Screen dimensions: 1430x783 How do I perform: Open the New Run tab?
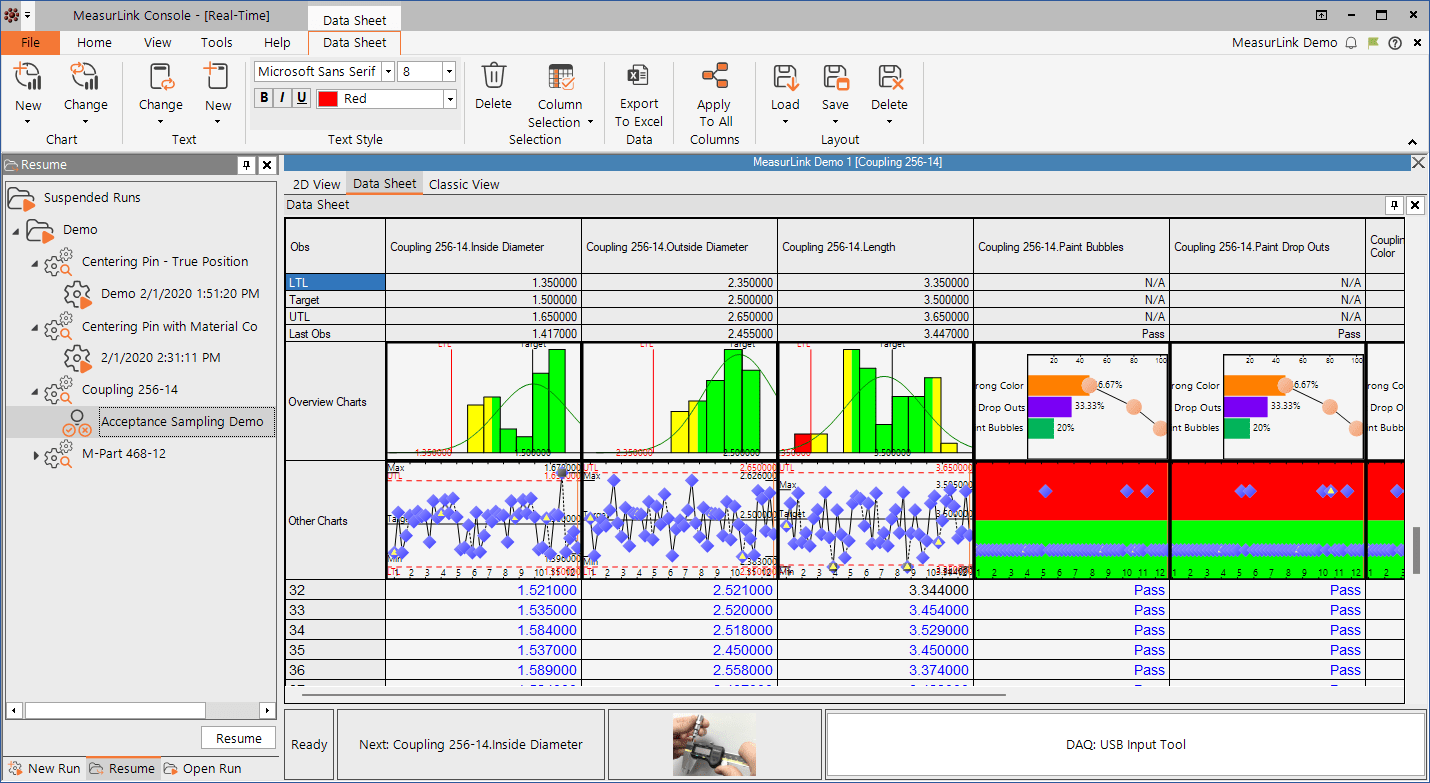click(x=44, y=768)
